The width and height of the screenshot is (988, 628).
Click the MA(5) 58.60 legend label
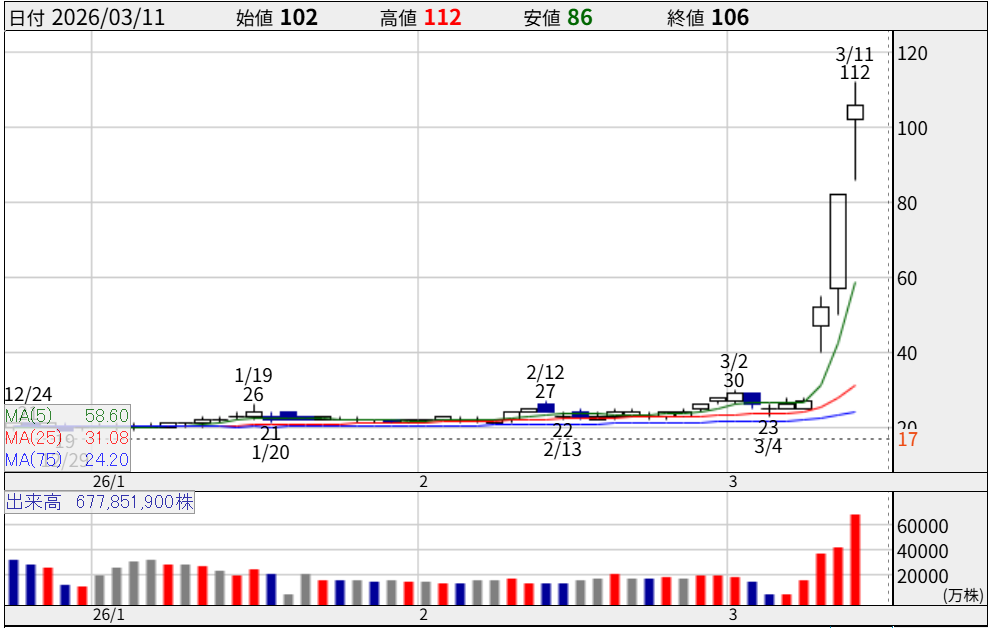point(67,415)
